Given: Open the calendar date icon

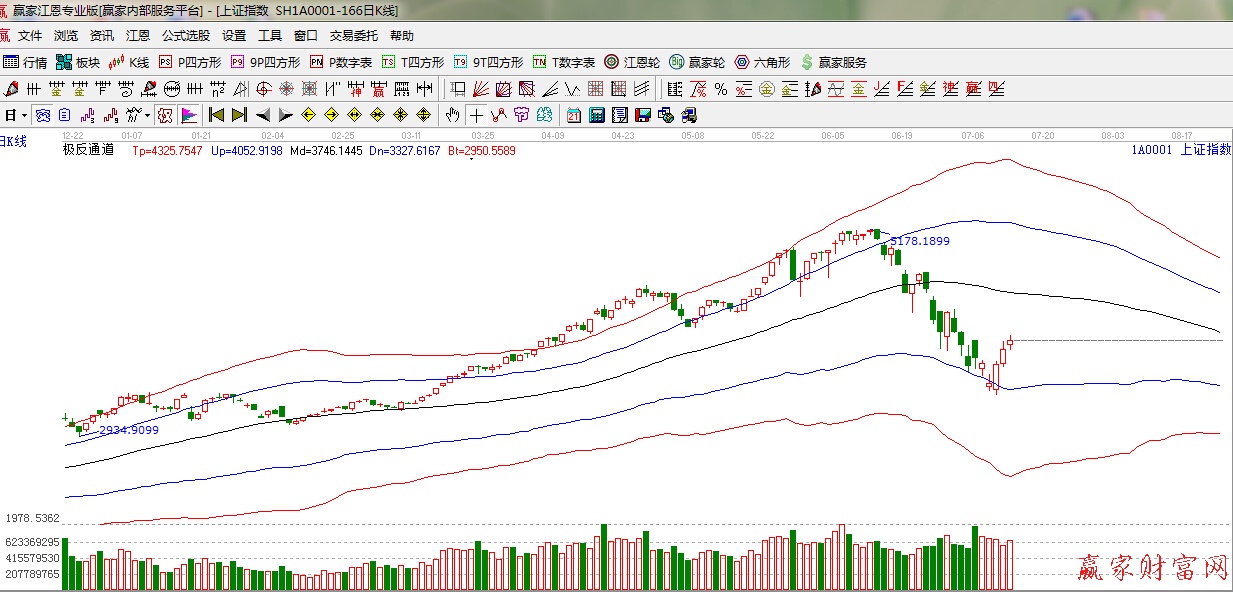Looking at the screenshot, I should 574,114.
